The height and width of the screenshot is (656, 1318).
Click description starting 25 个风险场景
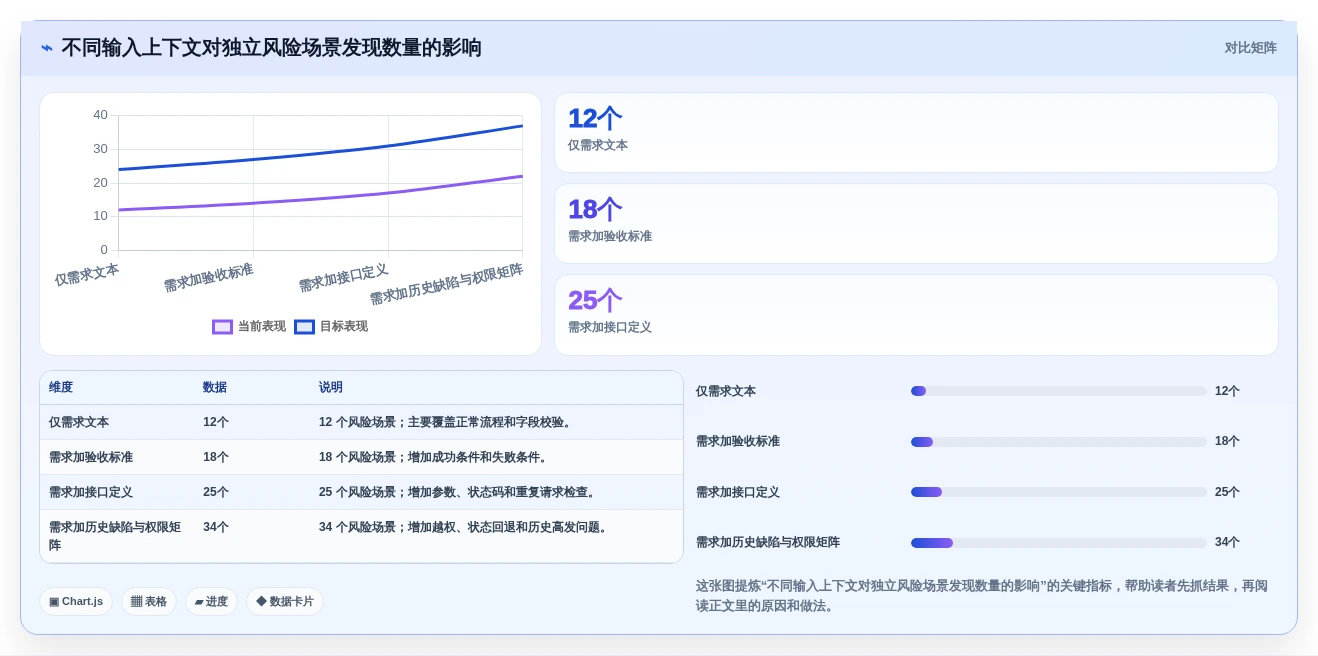[x=459, y=493]
